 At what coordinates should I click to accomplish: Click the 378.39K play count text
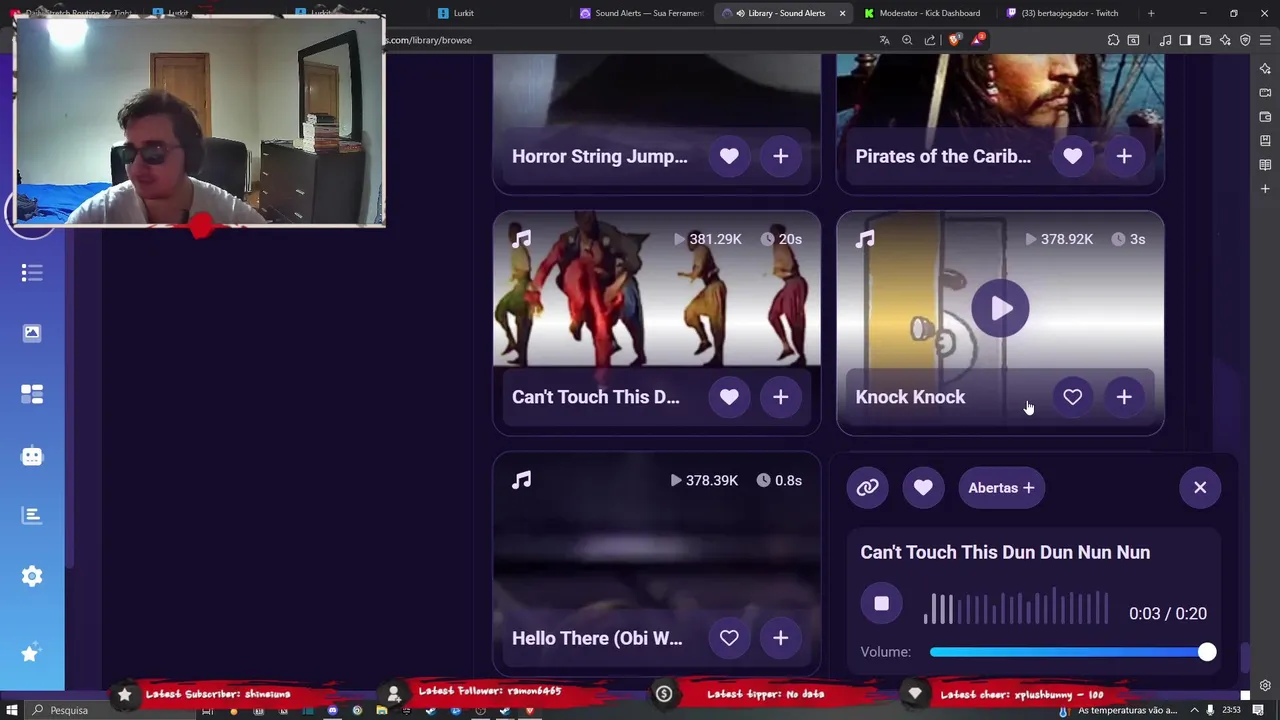712,480
